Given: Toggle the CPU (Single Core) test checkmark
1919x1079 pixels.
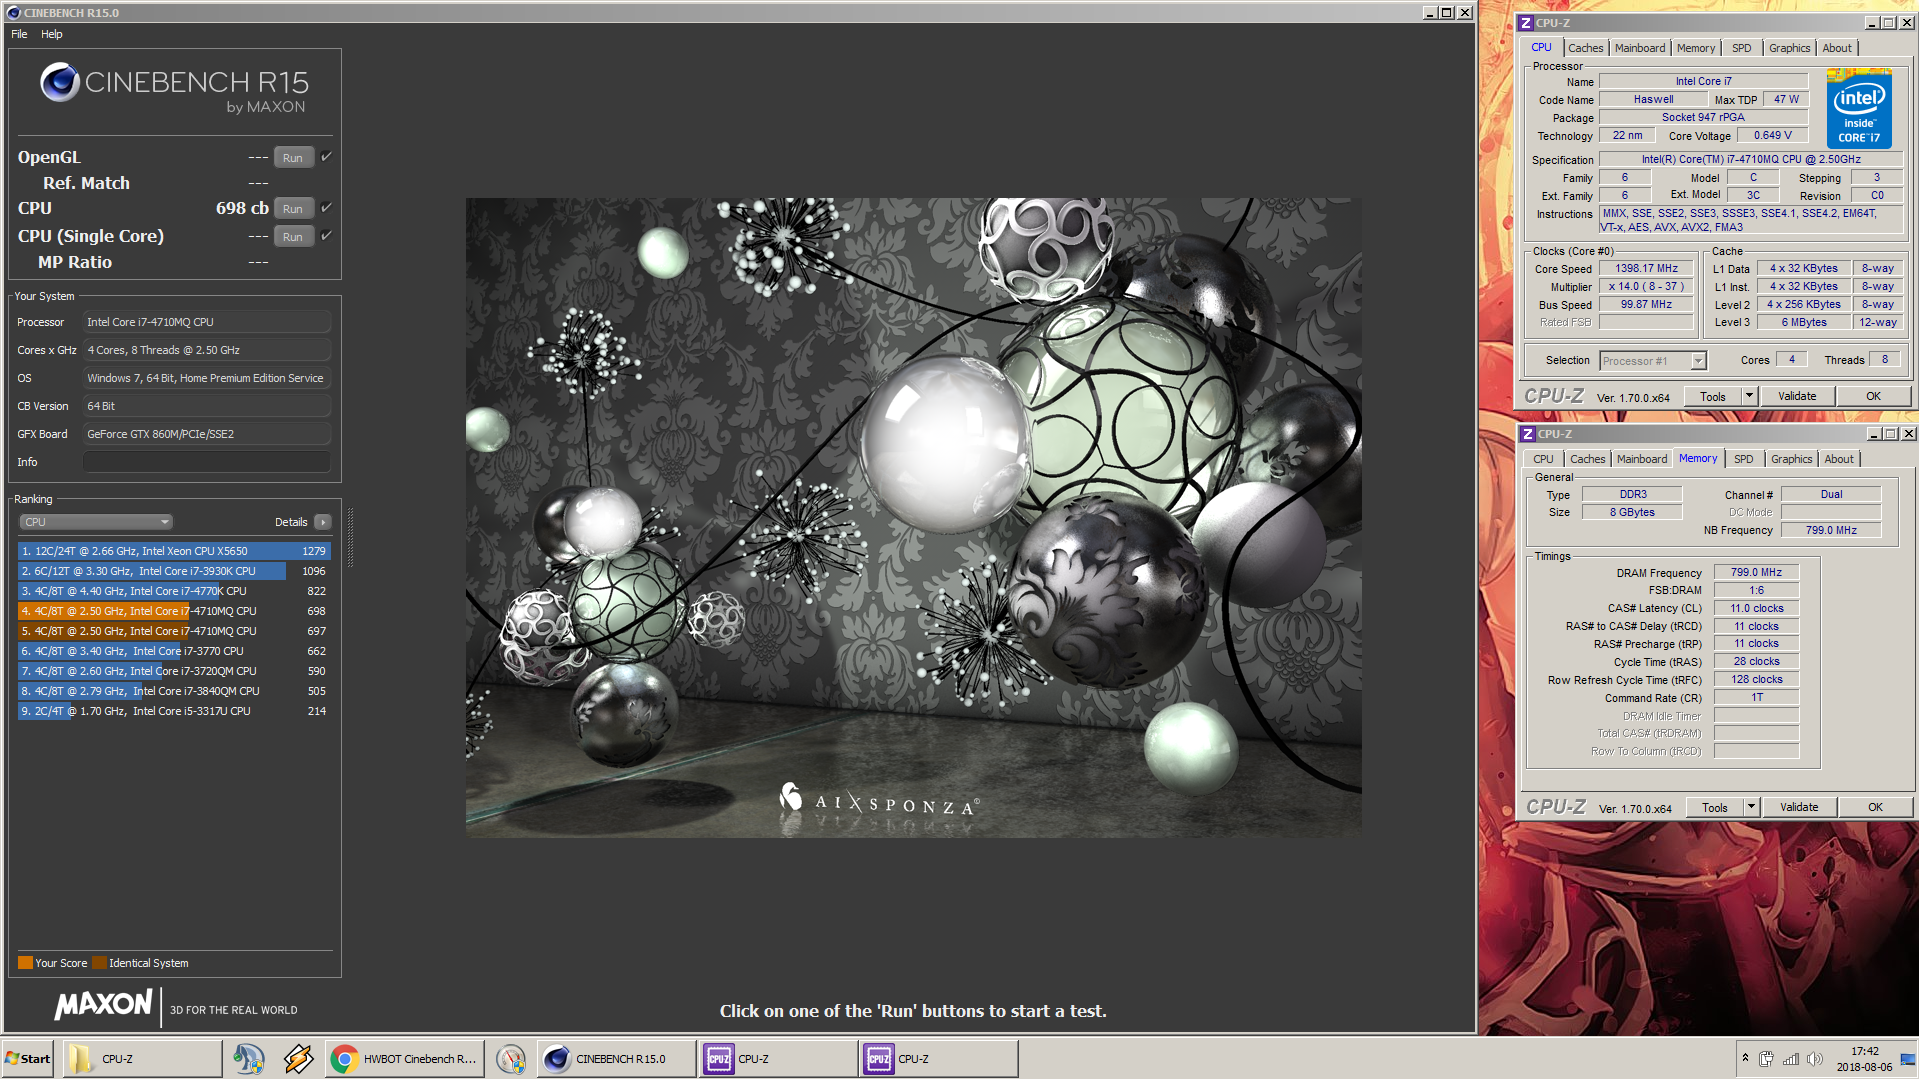Looking at the screenshot, I should tap(326, 236).
